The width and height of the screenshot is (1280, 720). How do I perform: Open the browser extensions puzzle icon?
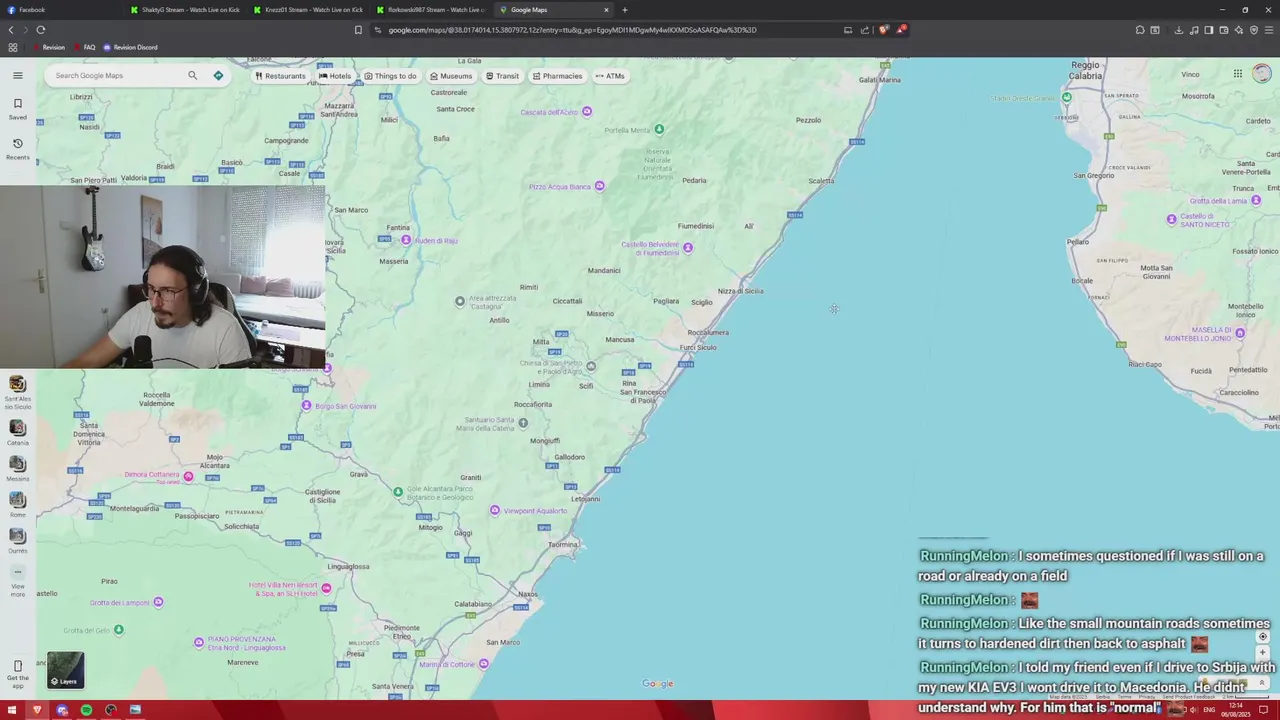coord(1140,30)
